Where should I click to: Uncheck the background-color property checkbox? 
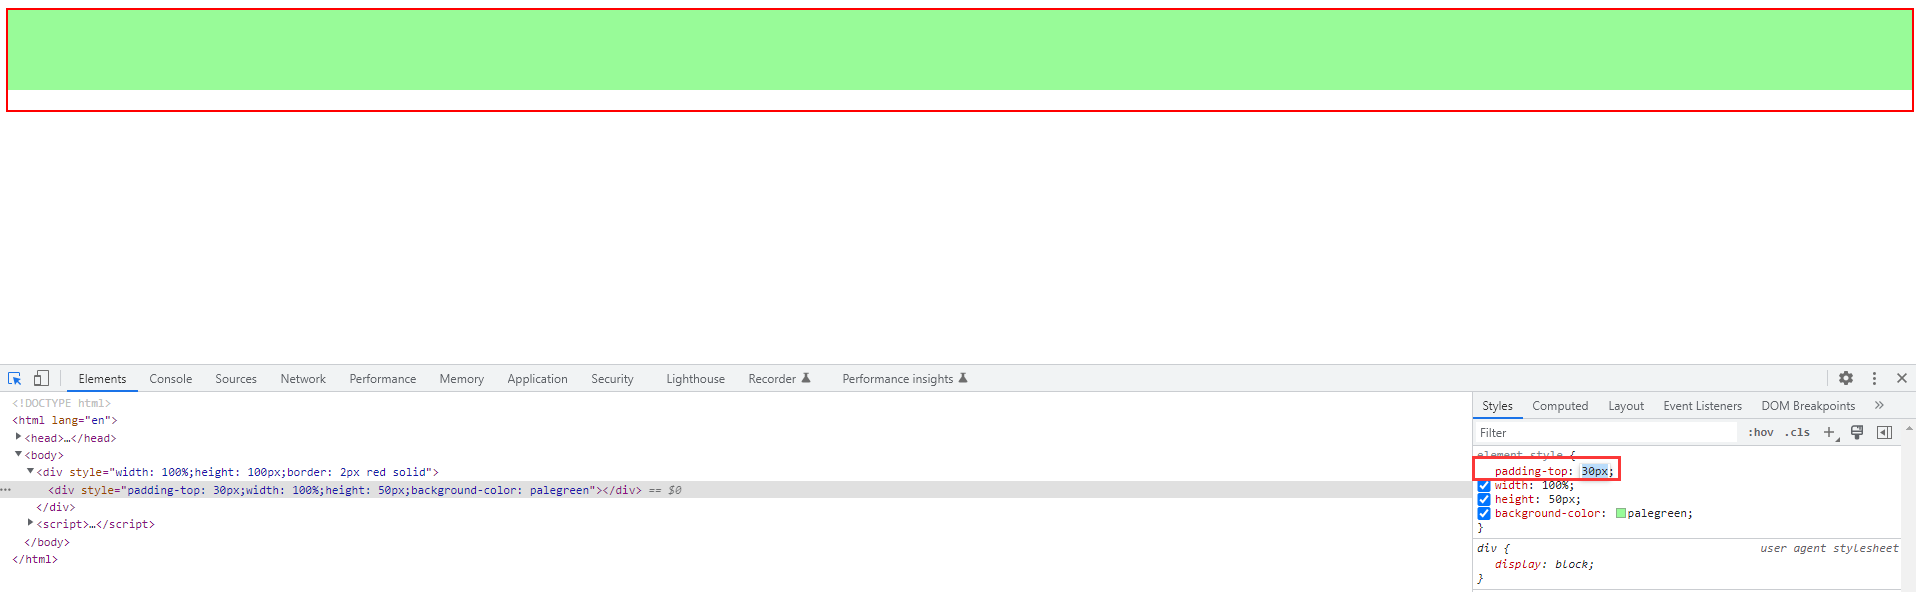[1484, 513]
